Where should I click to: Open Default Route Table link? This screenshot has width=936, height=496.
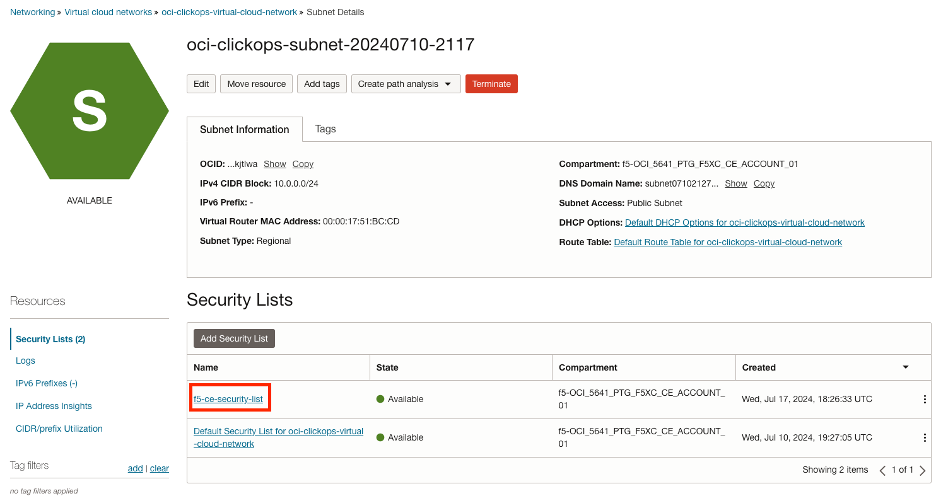point(727,242)
